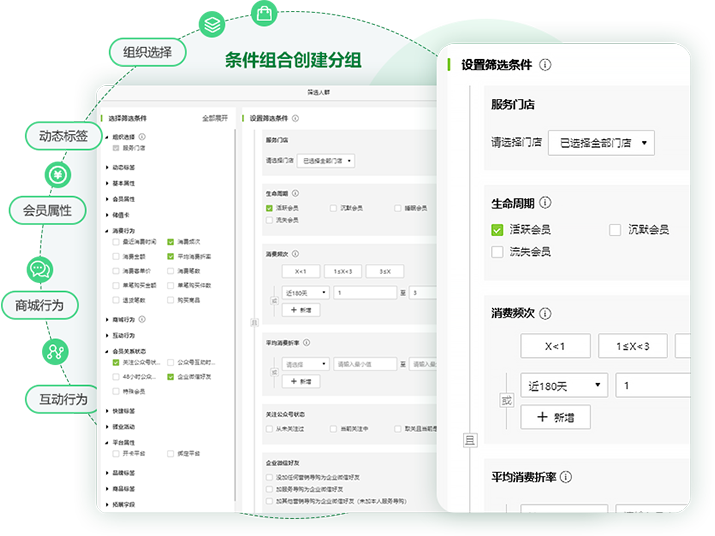The height and width of the screenshot is (536, 715).
Task: Check 睡眠会员 in background window
Action: coord(398,208)
